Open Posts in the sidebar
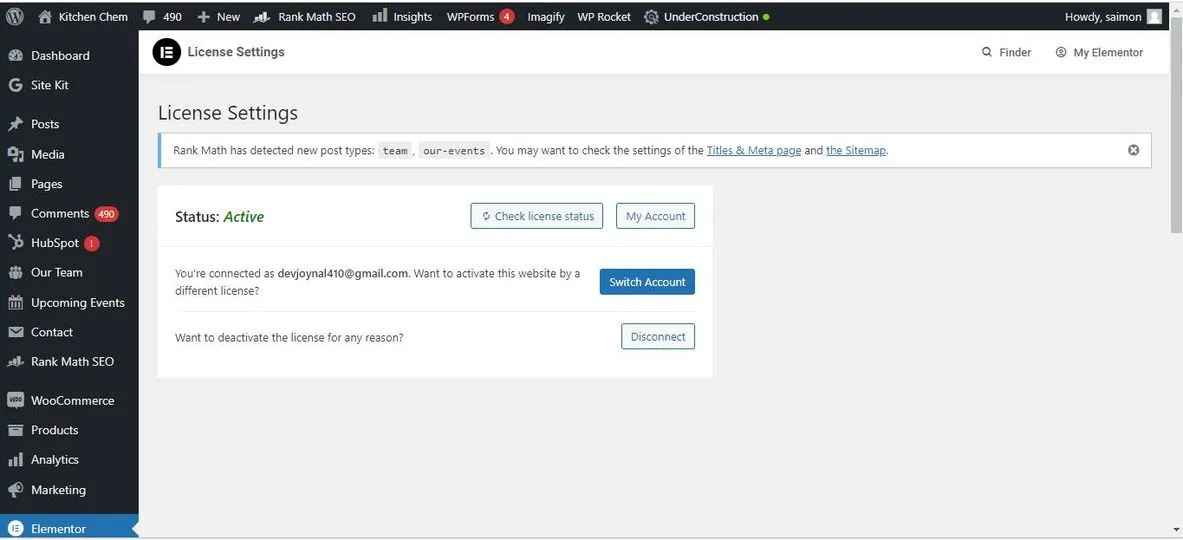The width and height of the screenshot is (1183, 540). point(45,124)
